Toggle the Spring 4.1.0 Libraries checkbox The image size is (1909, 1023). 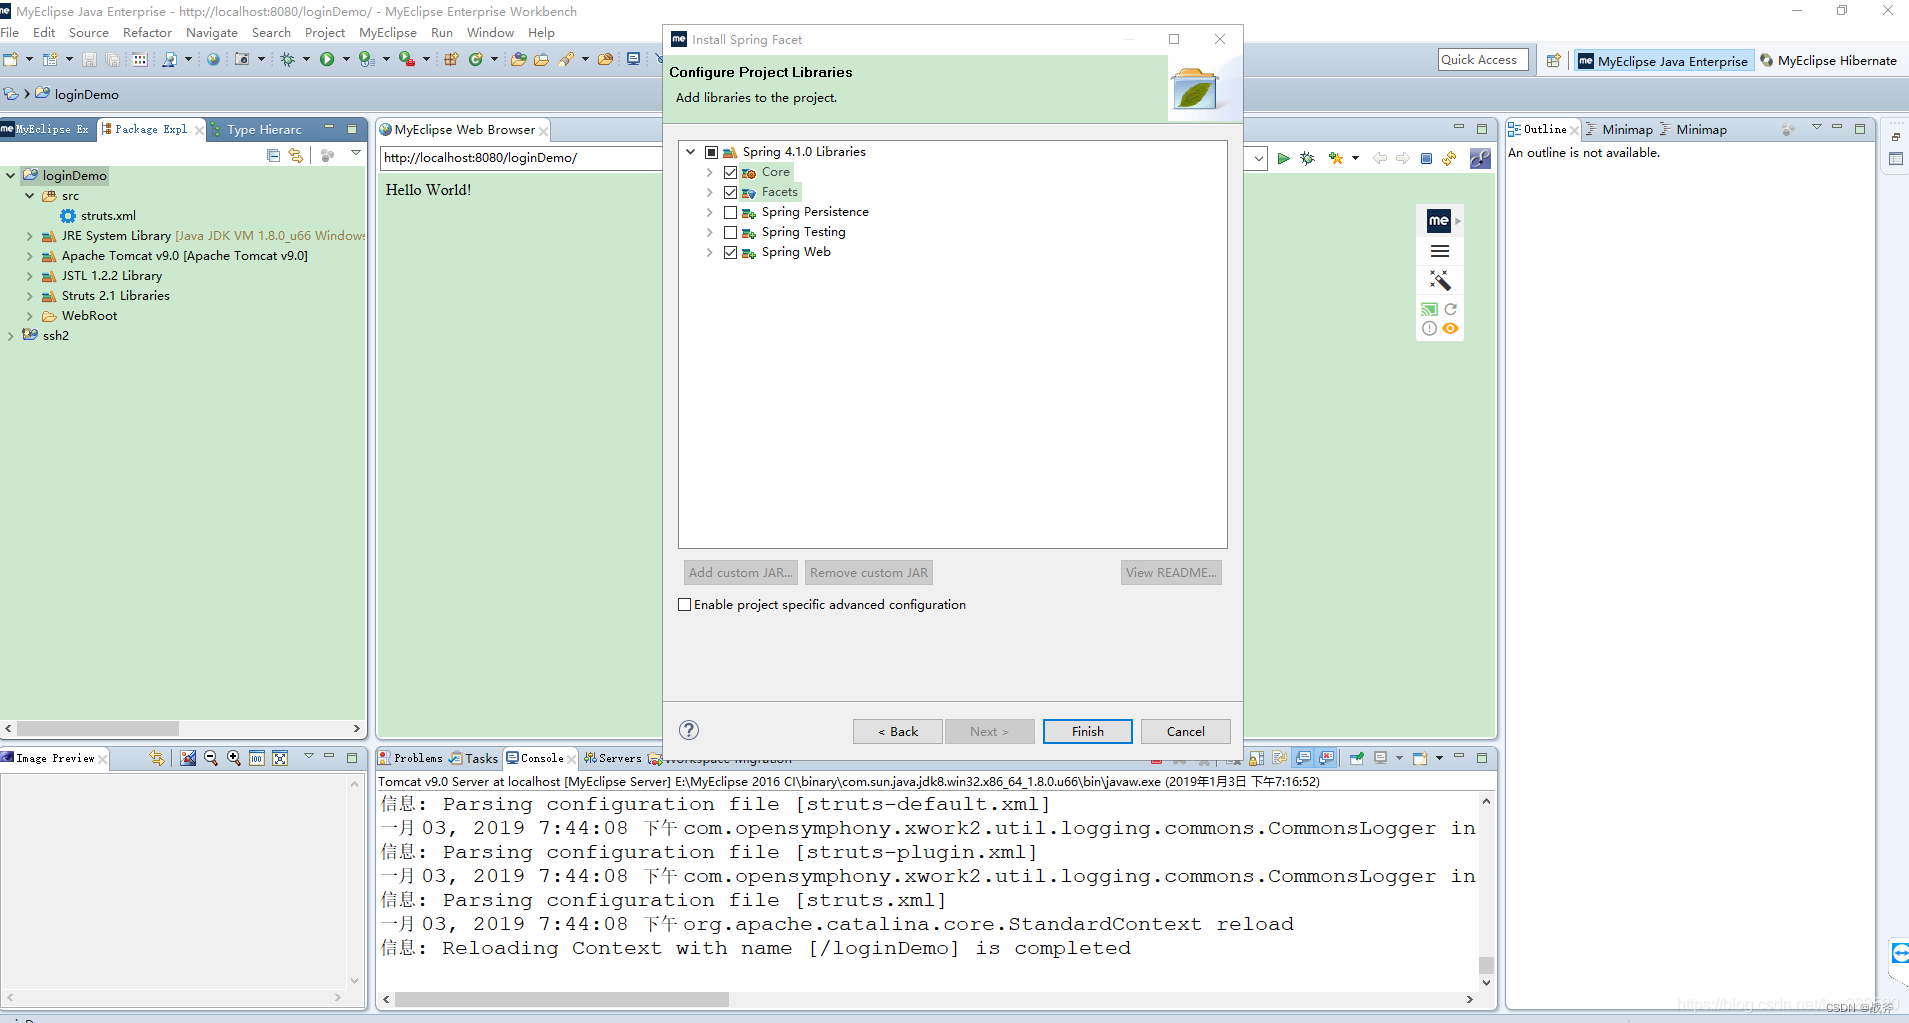pyautogui.click(x=712, y=152)
